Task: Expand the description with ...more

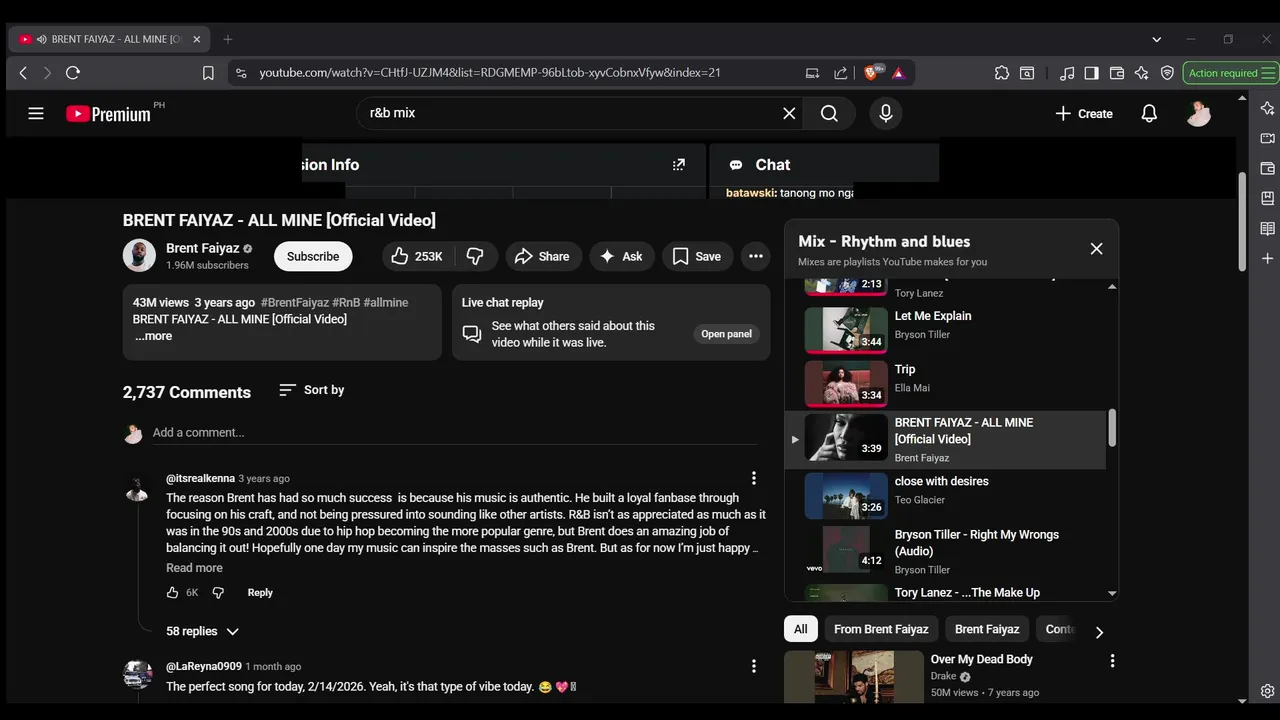Action: tap(154, 336)
